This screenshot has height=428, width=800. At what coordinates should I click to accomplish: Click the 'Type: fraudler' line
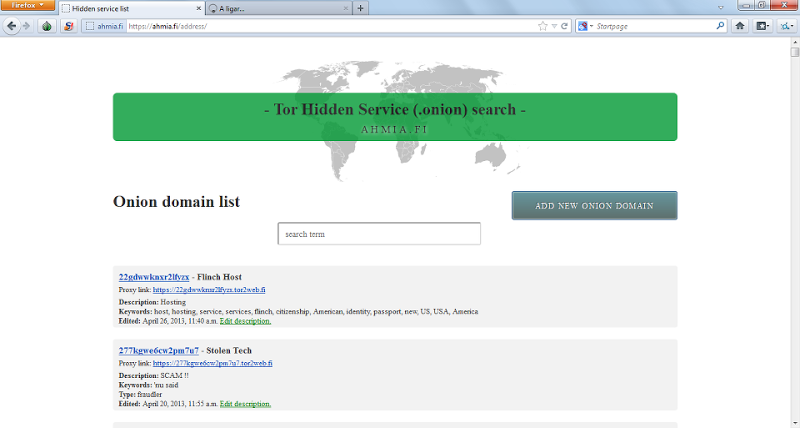pyautogui.click(x=140, y=394)
